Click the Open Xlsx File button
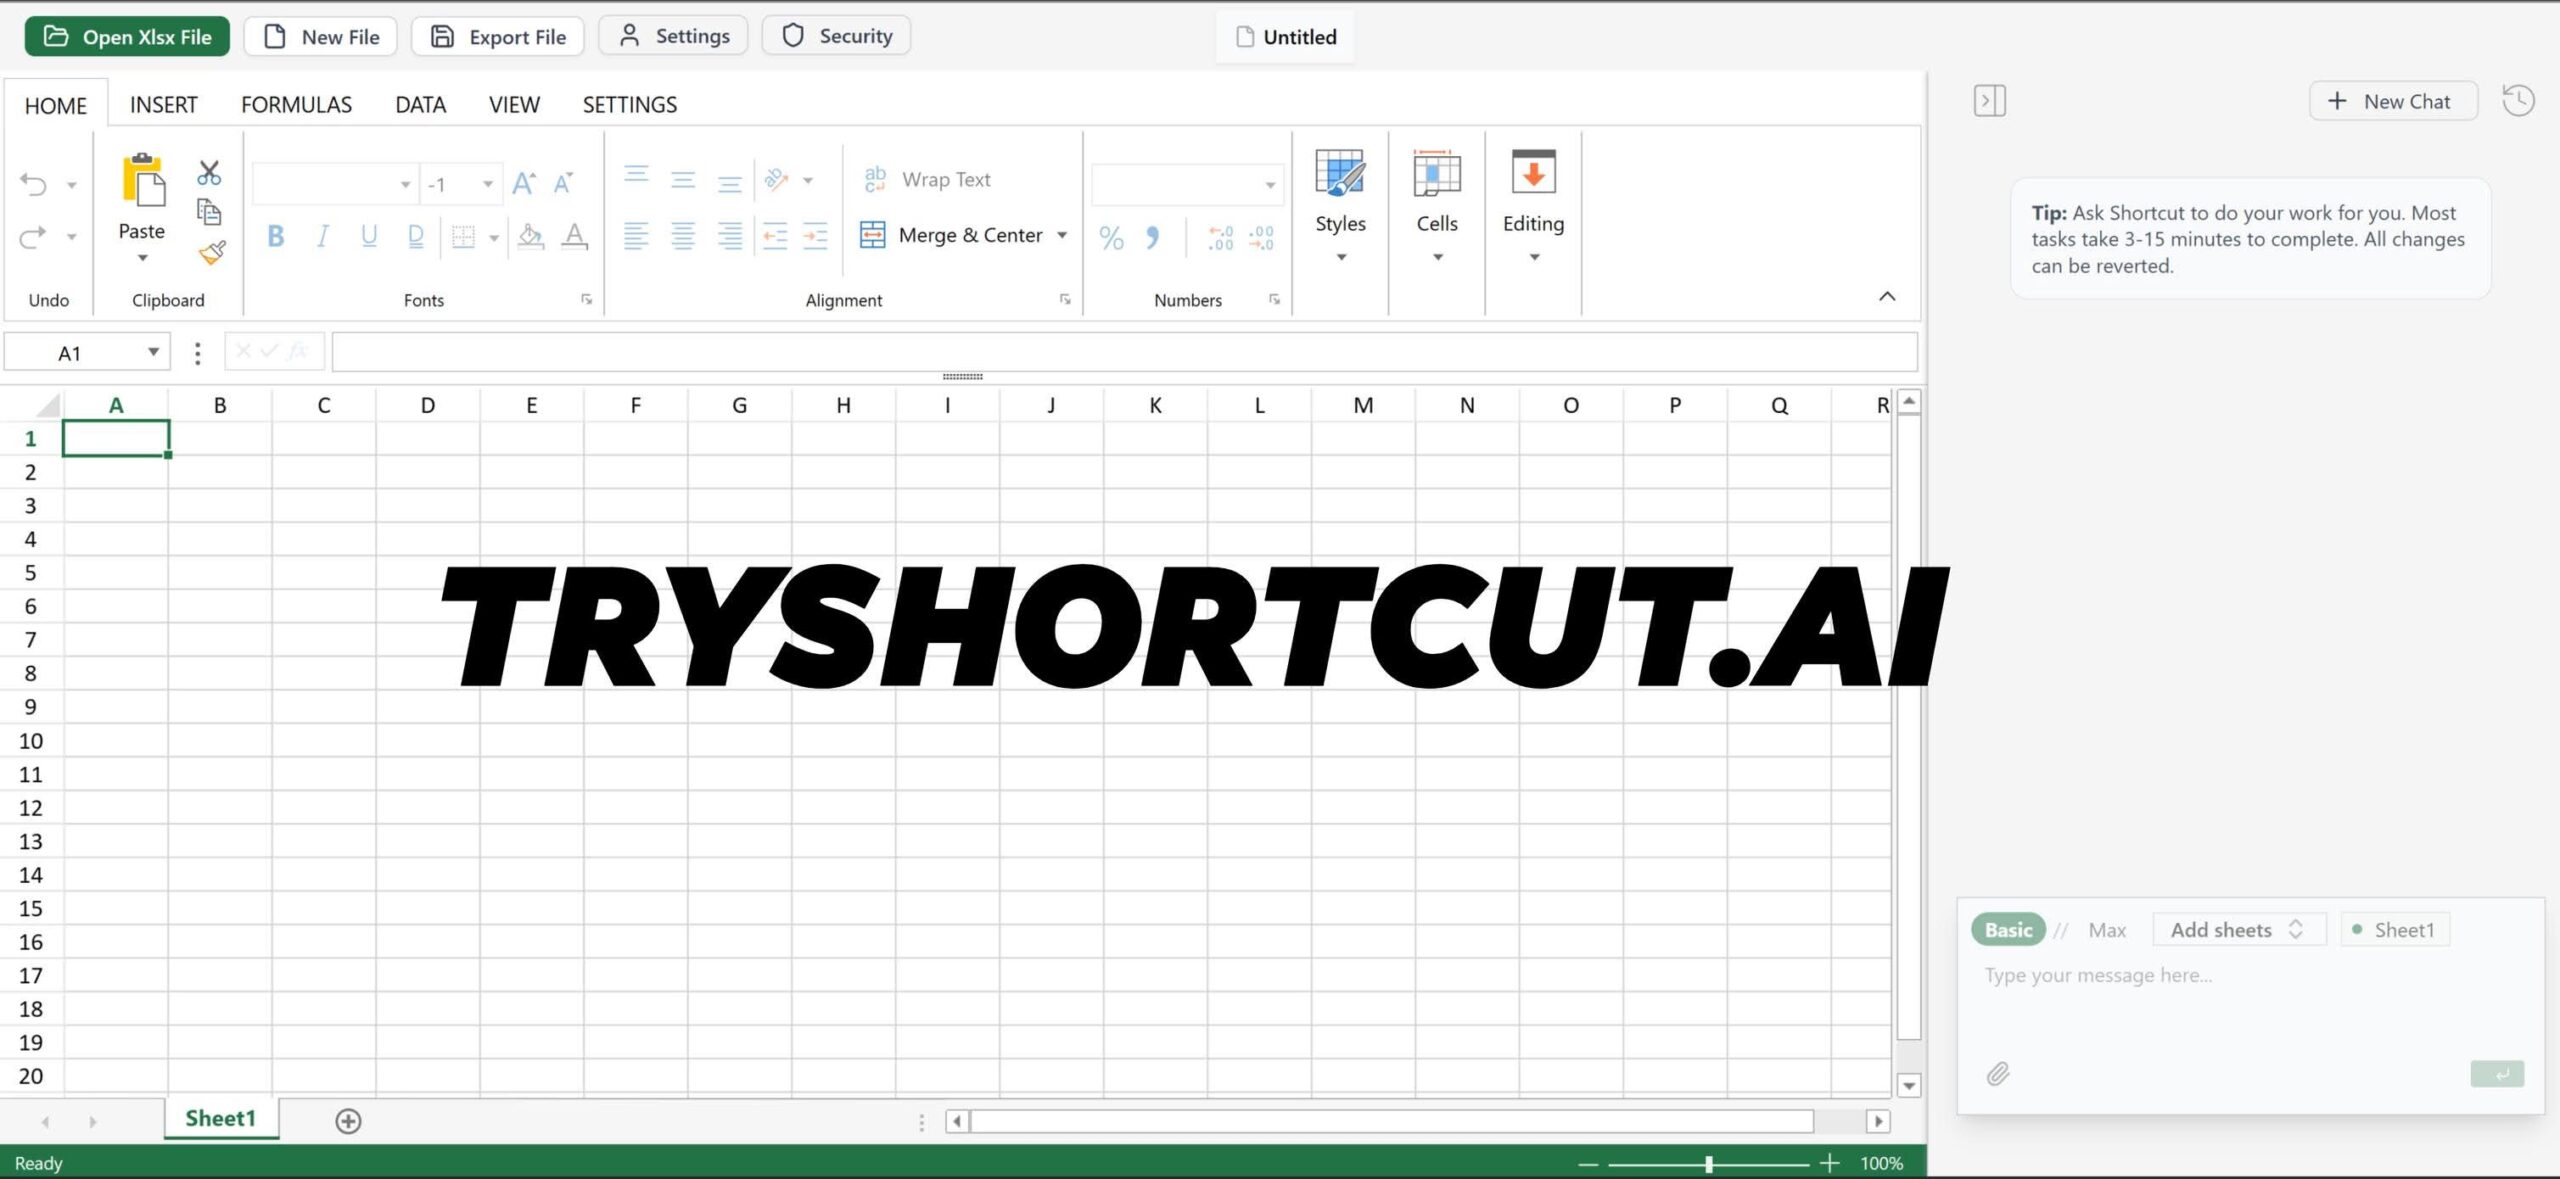 click(x=127, y=35)
